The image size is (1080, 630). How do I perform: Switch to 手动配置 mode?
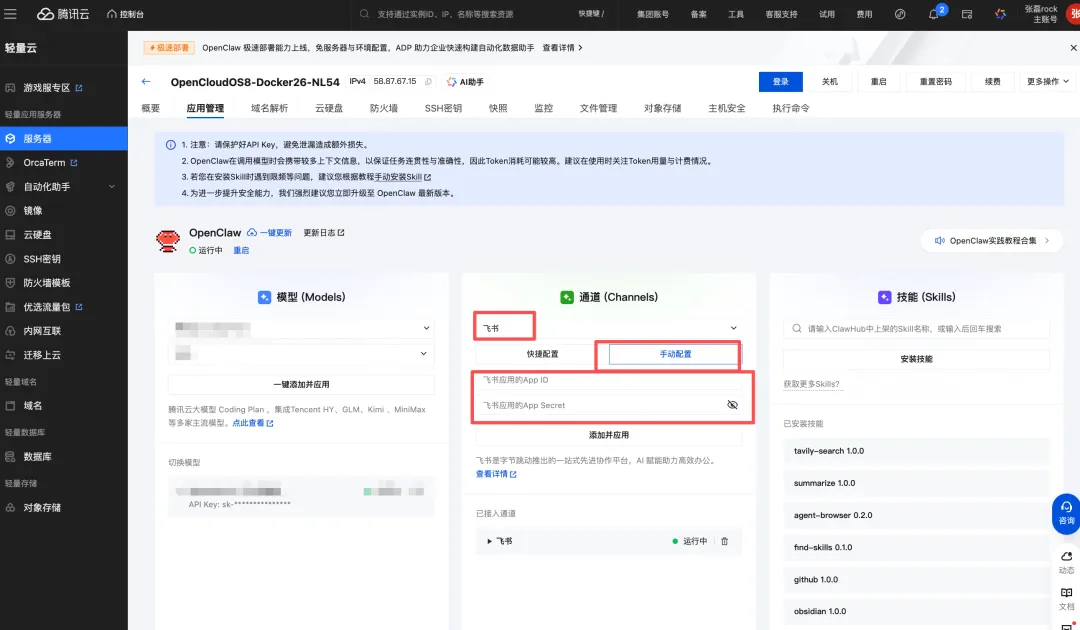click(675, 354)
